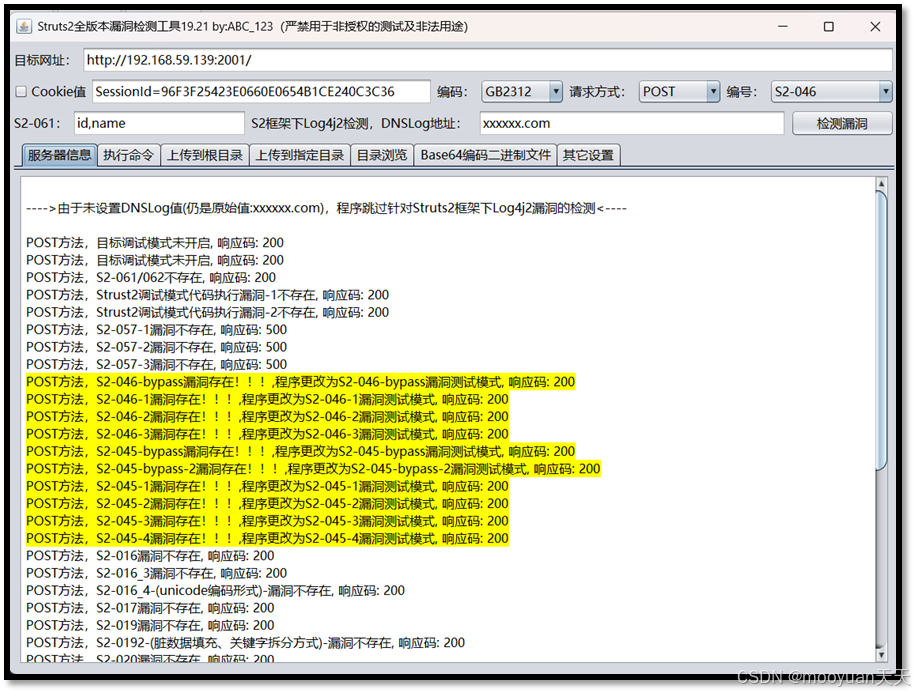Close the Struts2 tool window
This screenshot has width=915, height=693.
875,27
